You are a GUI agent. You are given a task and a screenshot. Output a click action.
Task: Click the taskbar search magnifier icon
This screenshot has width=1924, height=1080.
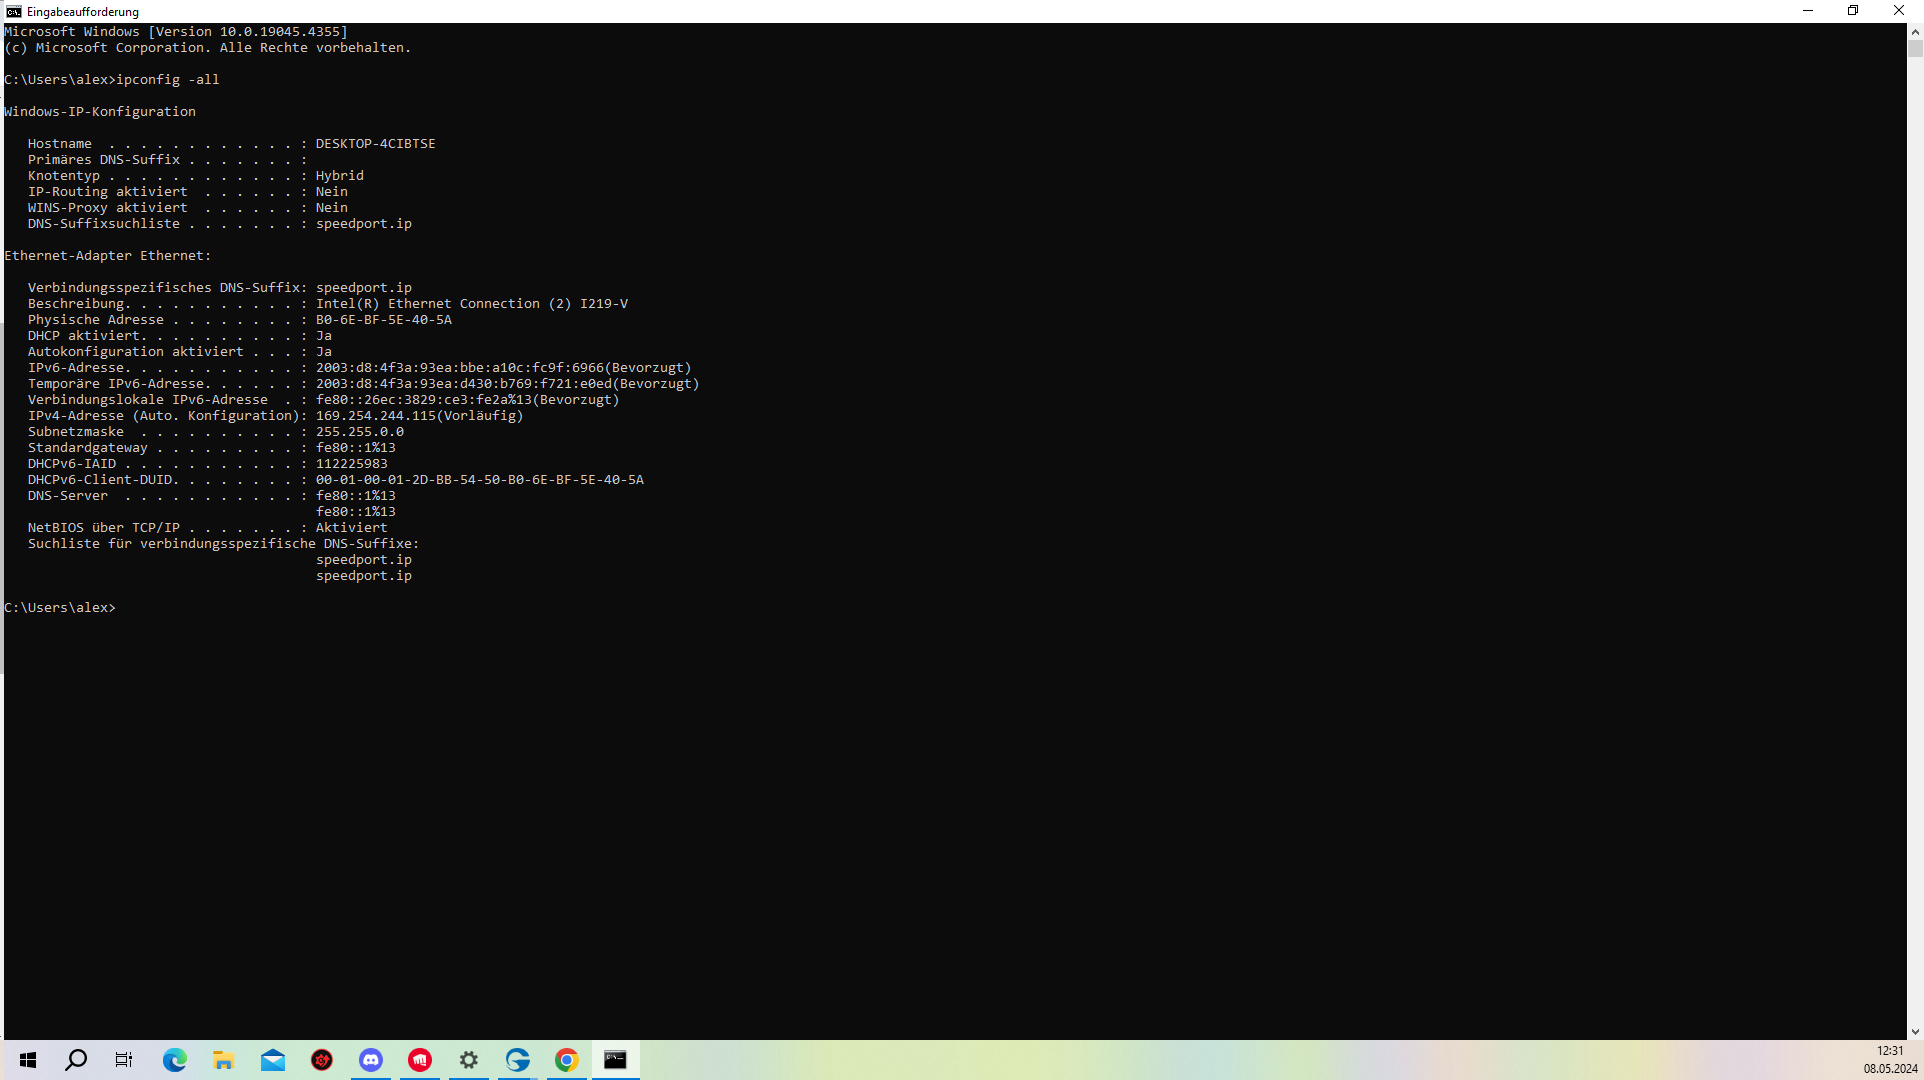pos(76,1060)
